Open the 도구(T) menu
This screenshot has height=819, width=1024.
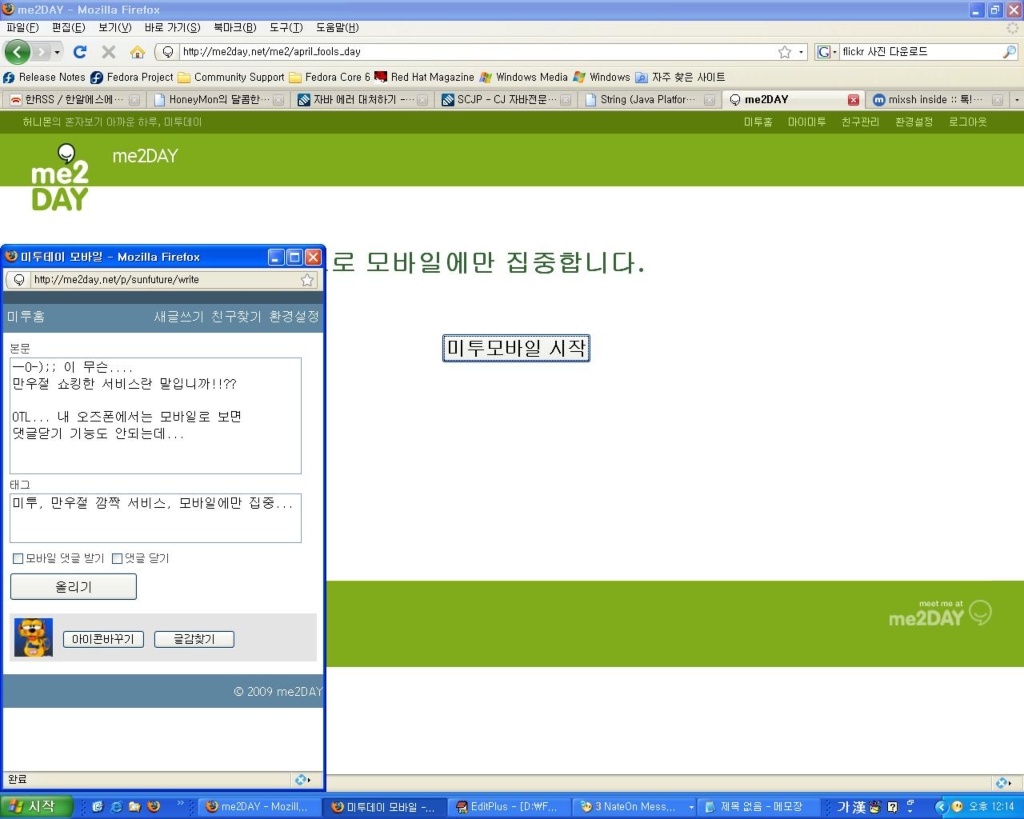pos(286,27)
